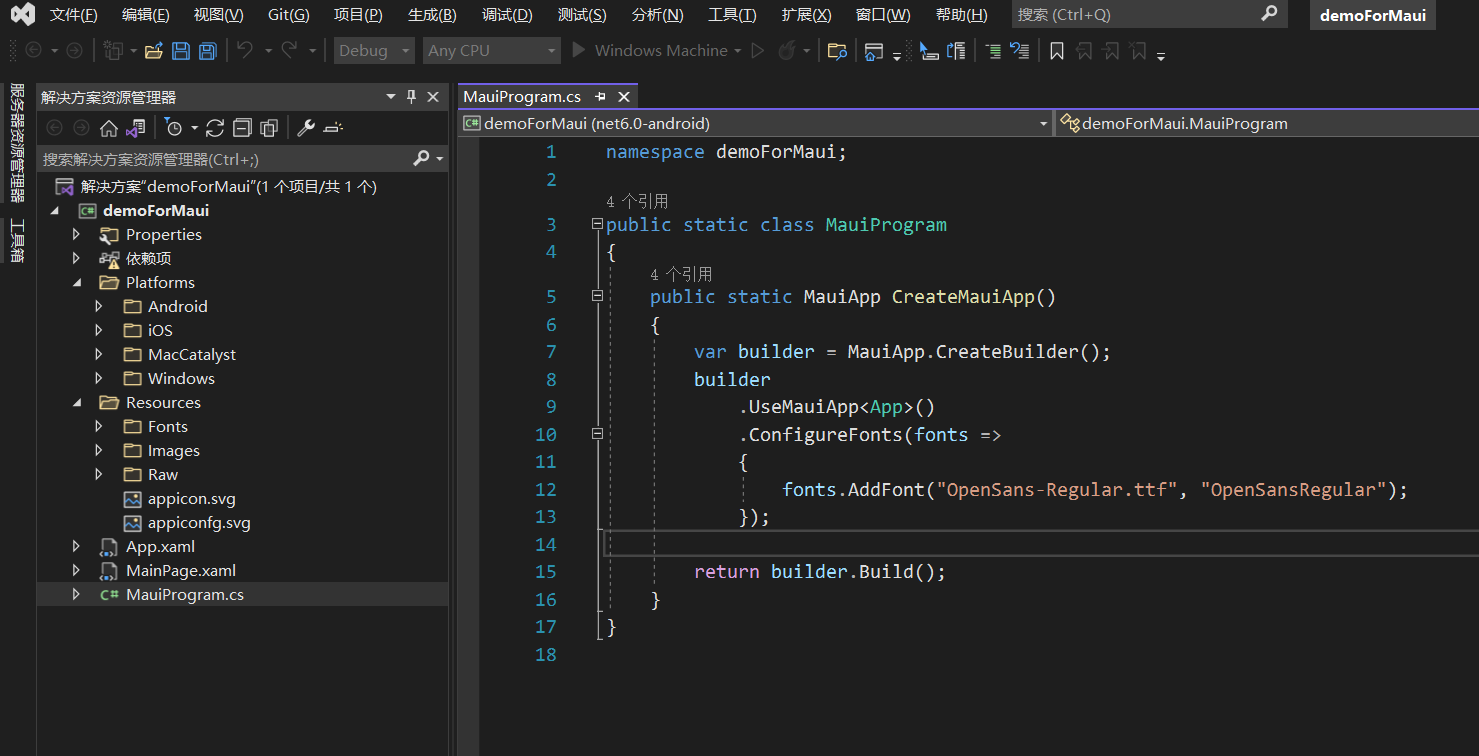Screen dimensions: 1479x756
Task: Click the browser window home icon in toolbar
Action: click(x=873, y=51)
